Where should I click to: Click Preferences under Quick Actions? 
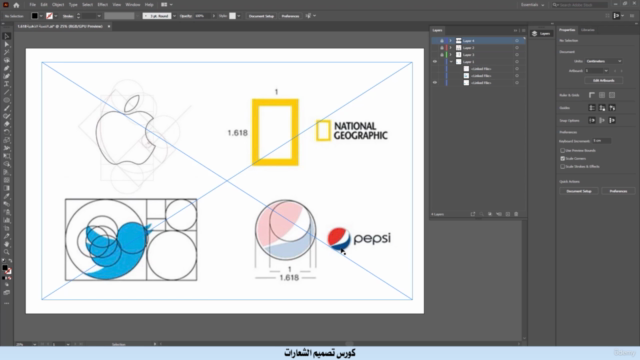tap(618, 191)
